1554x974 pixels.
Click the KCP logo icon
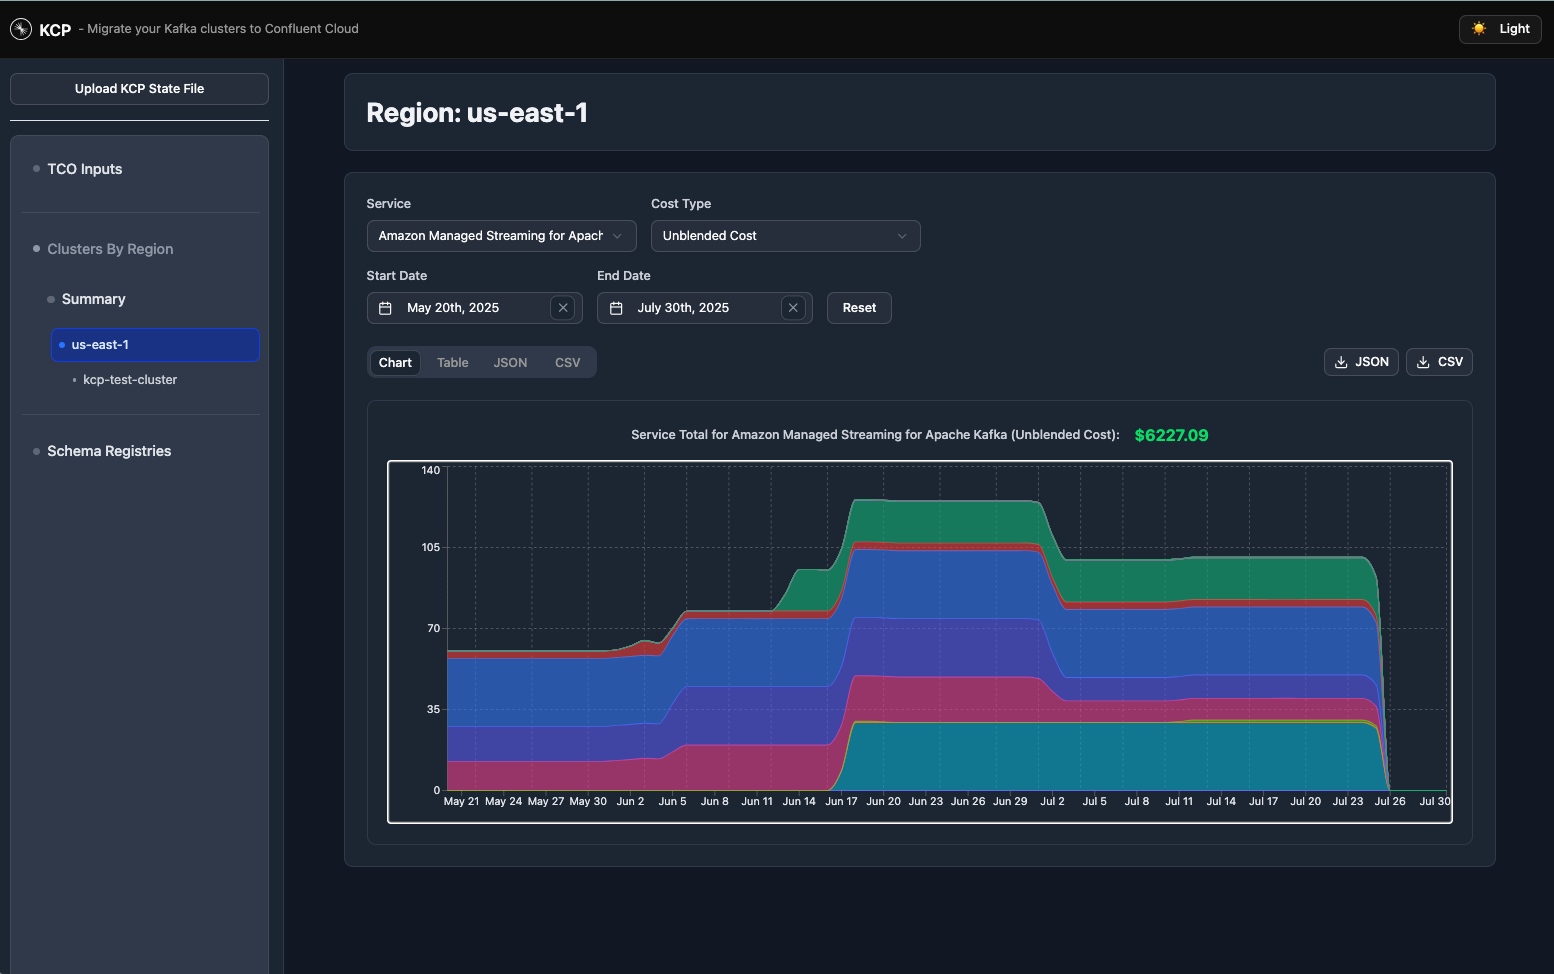click(21, 29)
